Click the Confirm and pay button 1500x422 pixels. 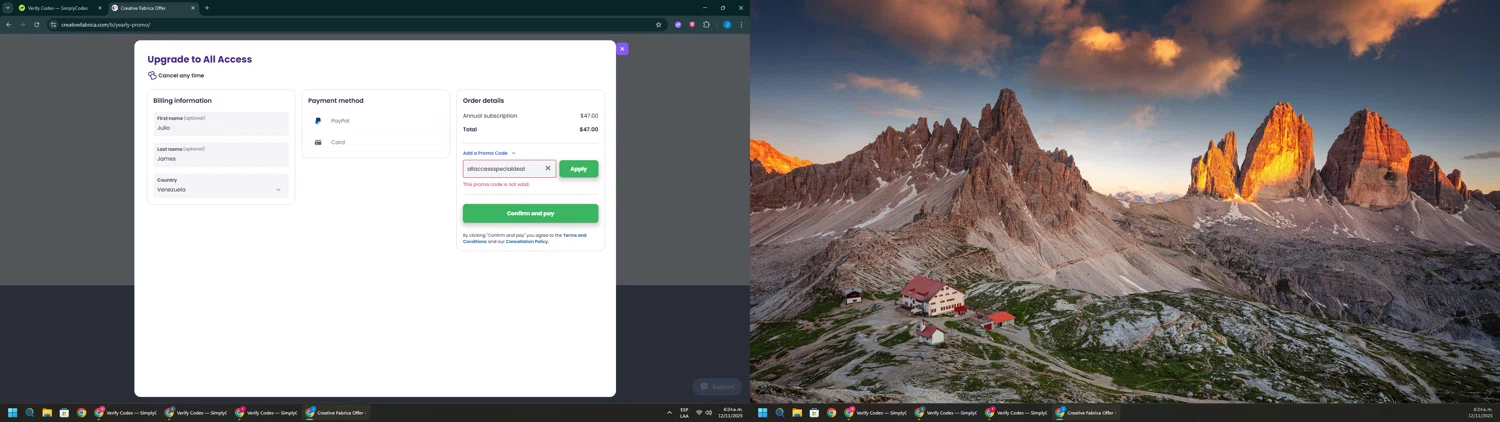[530, 213]
